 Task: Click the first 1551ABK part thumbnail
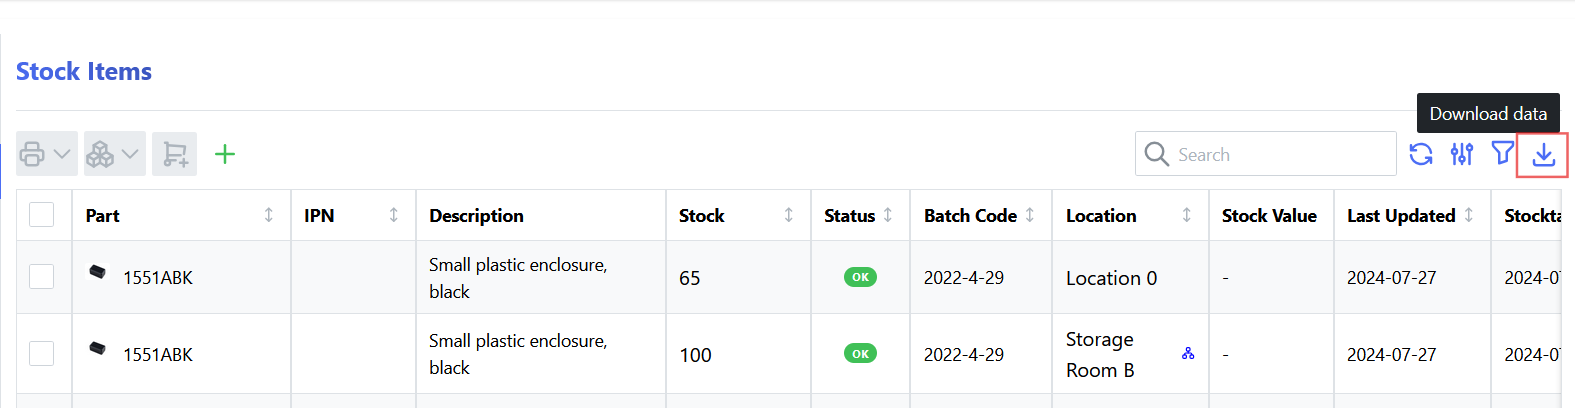coord(98,272)
